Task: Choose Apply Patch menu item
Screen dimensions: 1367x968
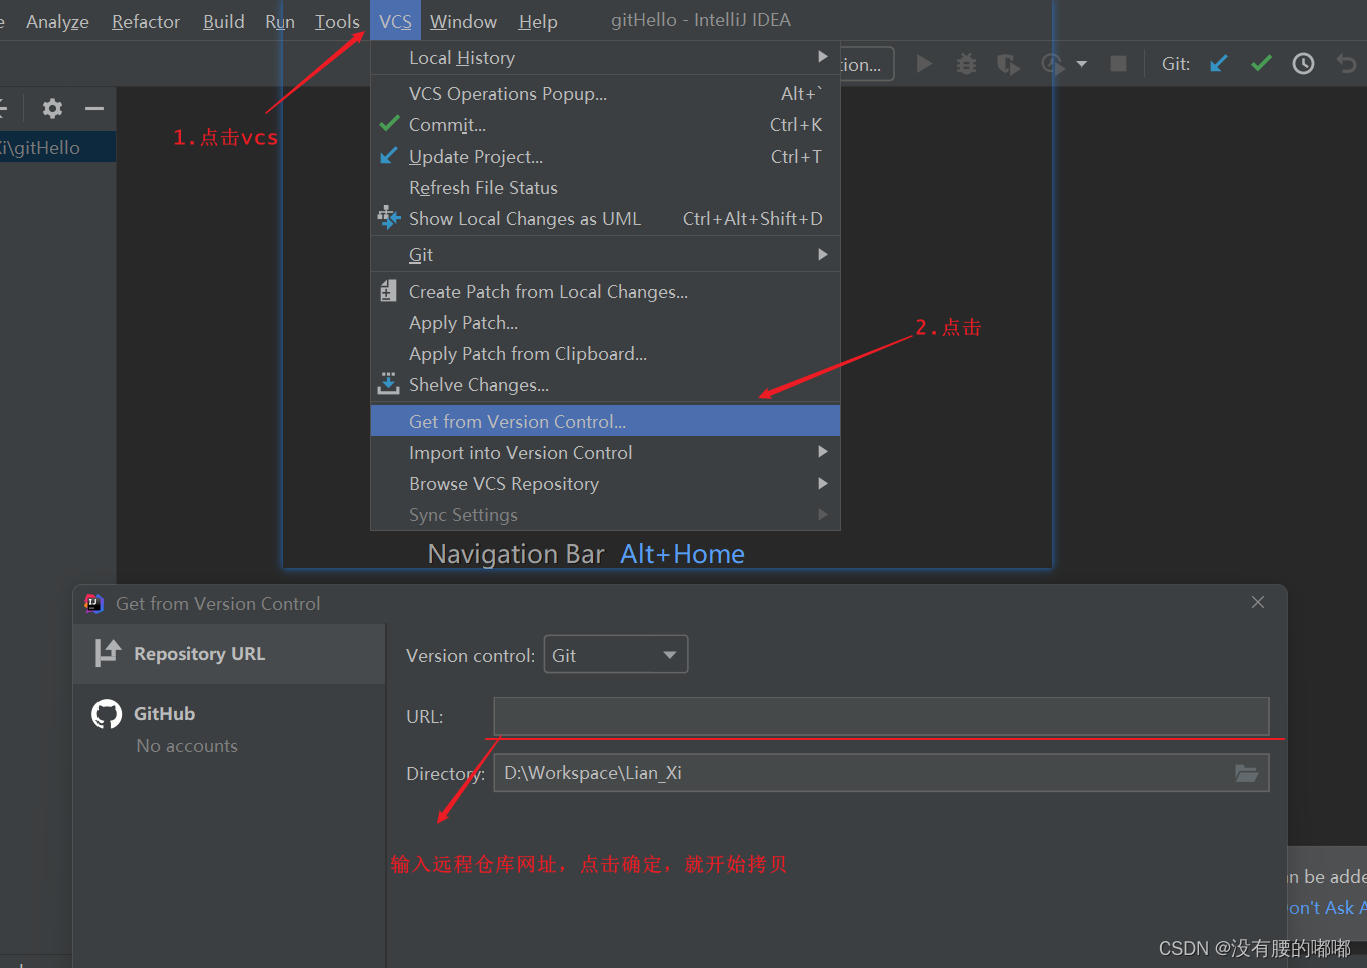Action: [x=605, y=322]
